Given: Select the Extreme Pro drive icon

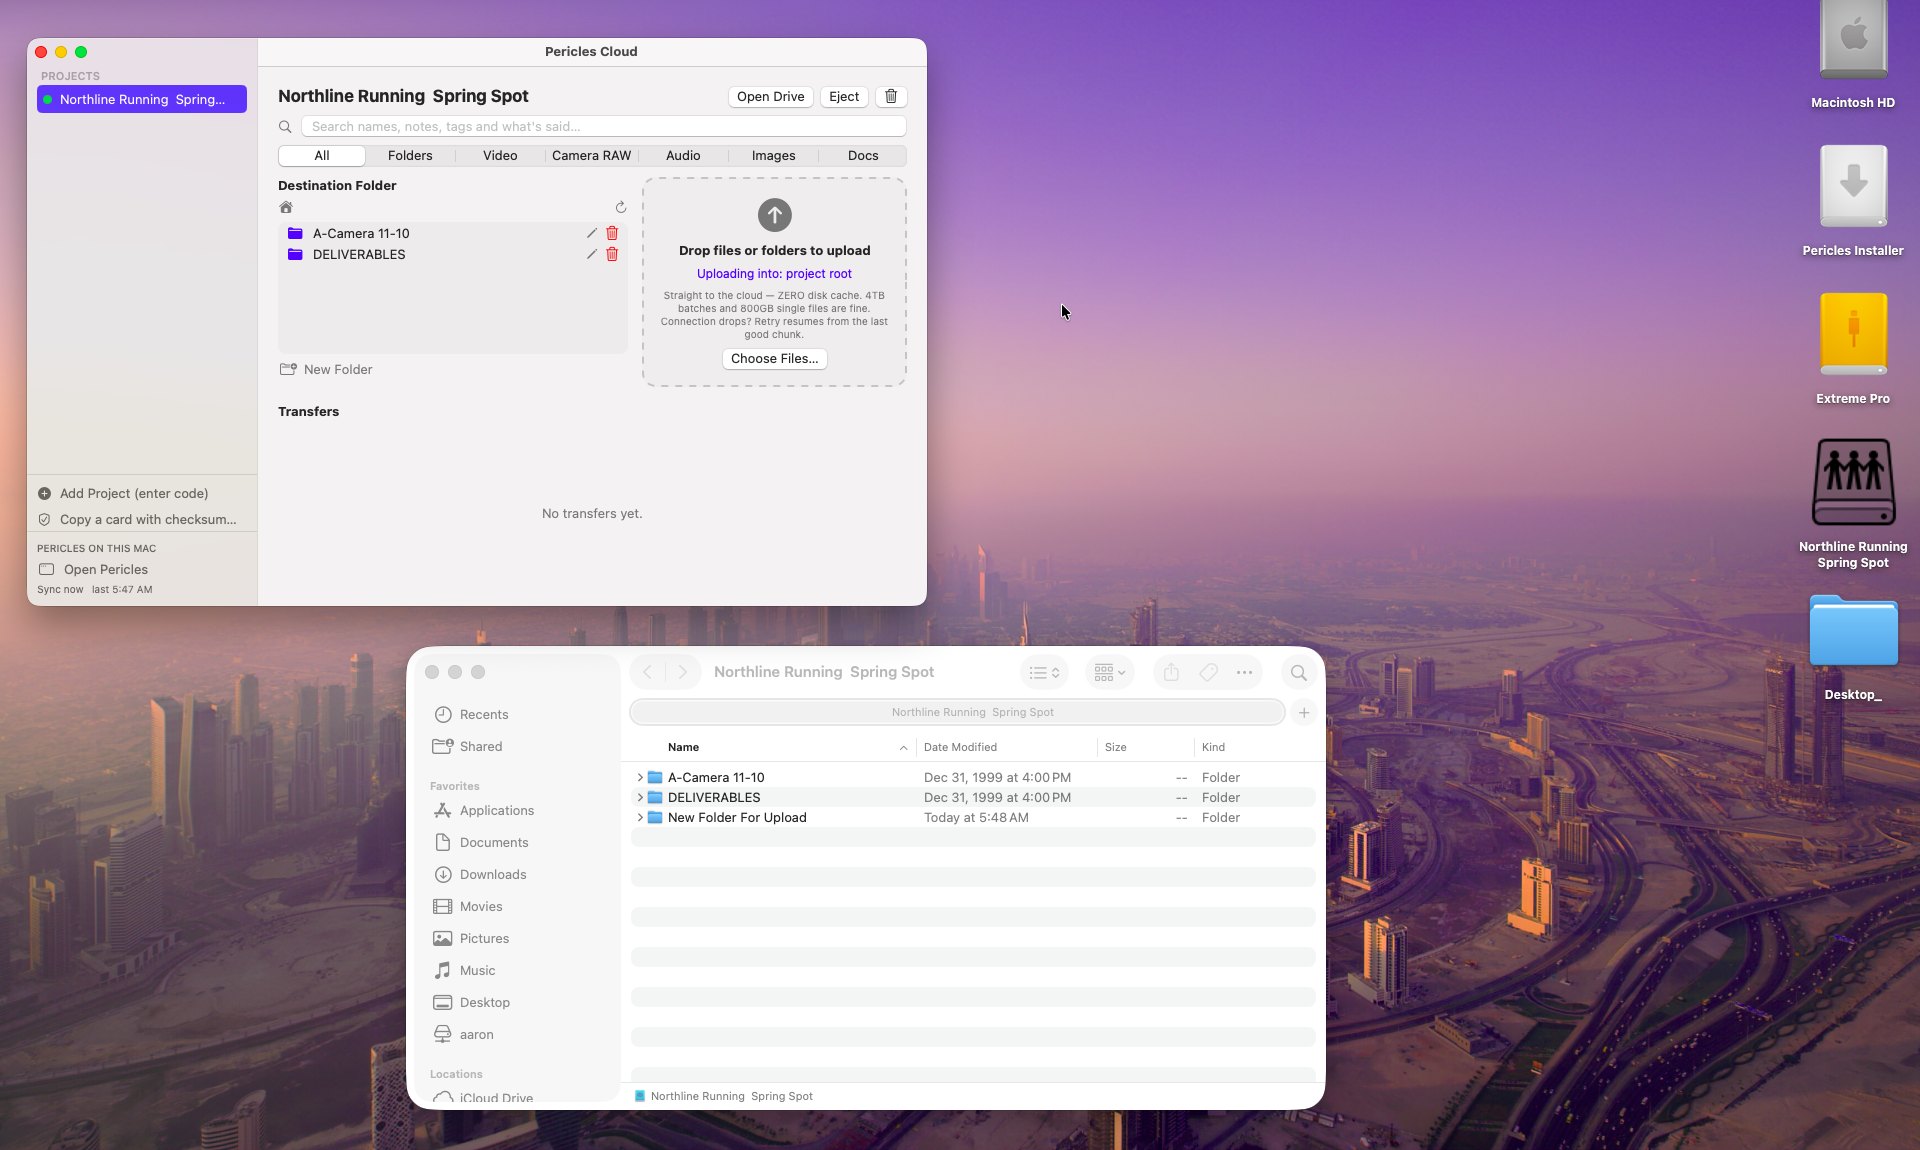Looking at the screenshot, I should (1853, 334).
